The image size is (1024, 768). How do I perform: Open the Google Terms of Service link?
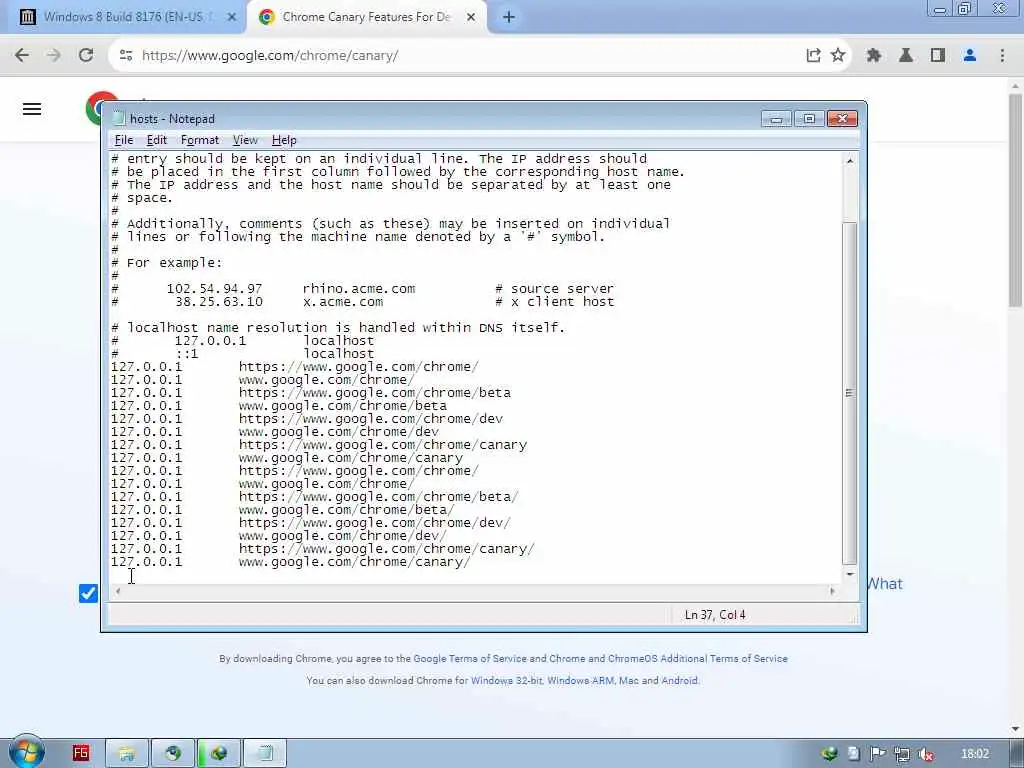click(x=470, y=659)
